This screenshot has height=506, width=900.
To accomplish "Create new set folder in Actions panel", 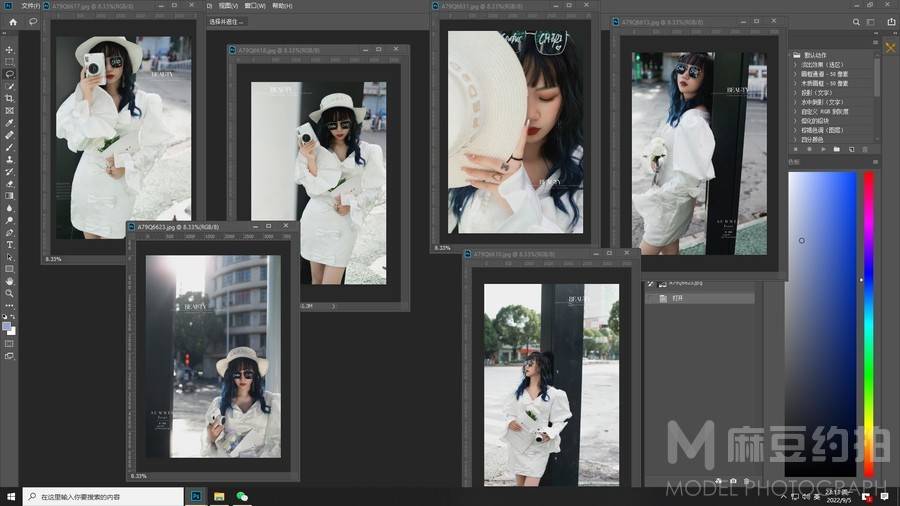I will click(x=837, y=149).
